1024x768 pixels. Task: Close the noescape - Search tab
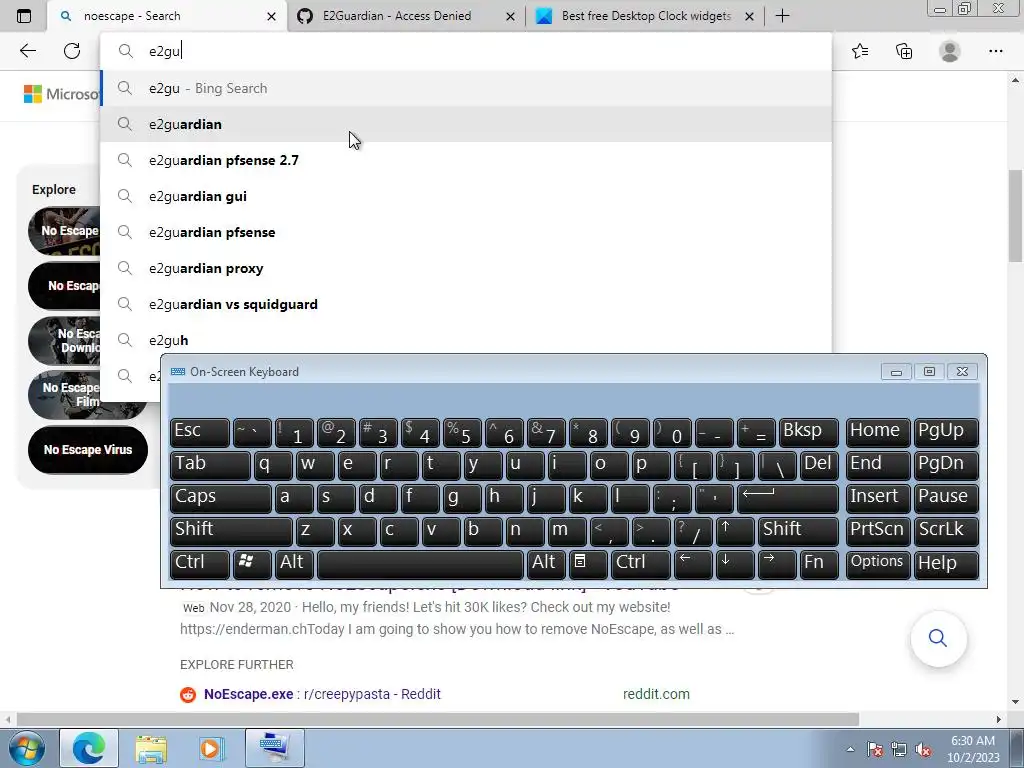(271, 16)
